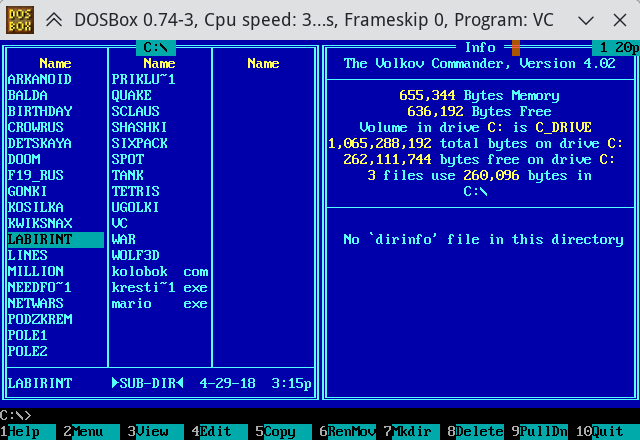640x440 pixels.
Task: Click the first Name column header
Action: [56, 63]
